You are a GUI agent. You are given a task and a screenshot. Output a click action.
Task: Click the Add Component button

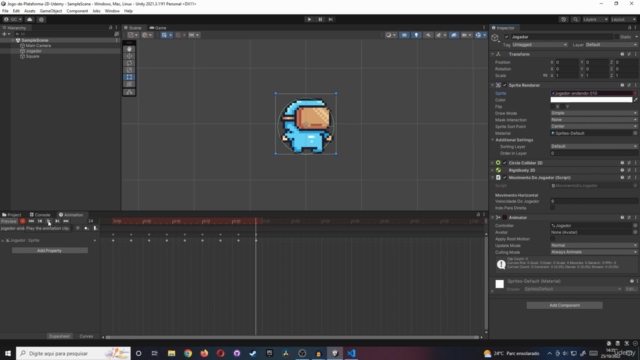[x=564, y=305]
